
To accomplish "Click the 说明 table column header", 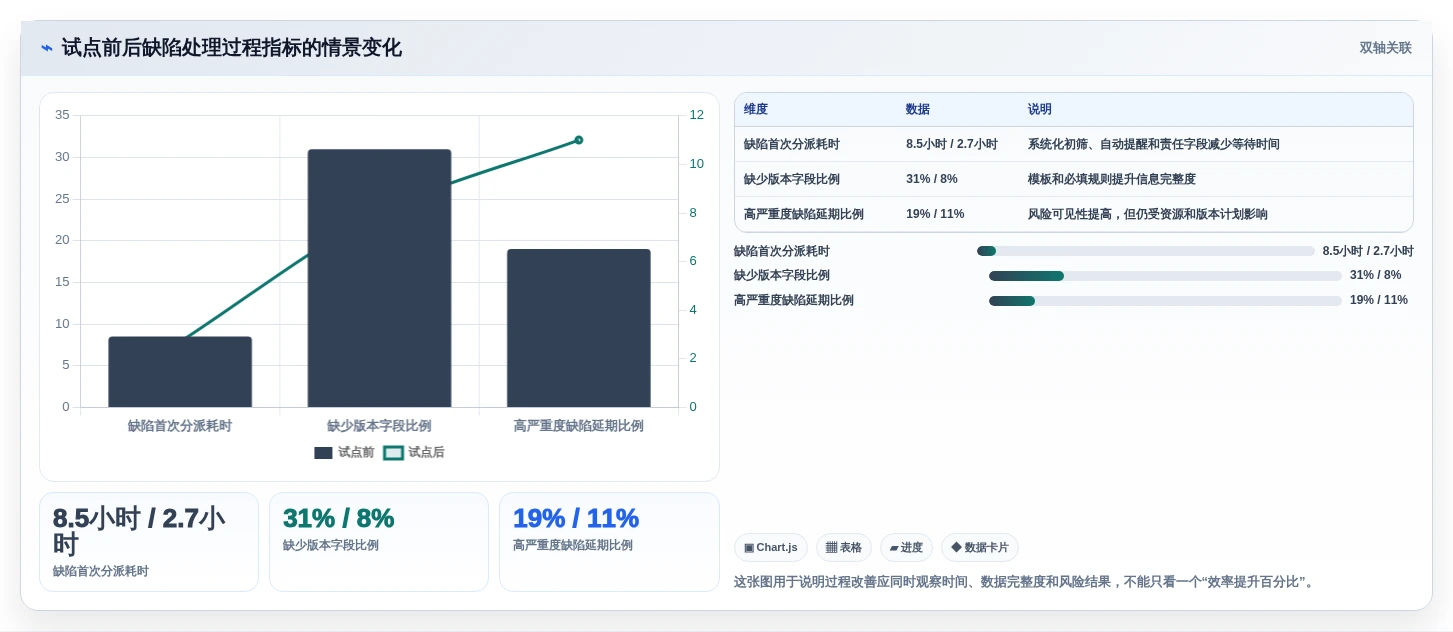I will coord(1040,110).
